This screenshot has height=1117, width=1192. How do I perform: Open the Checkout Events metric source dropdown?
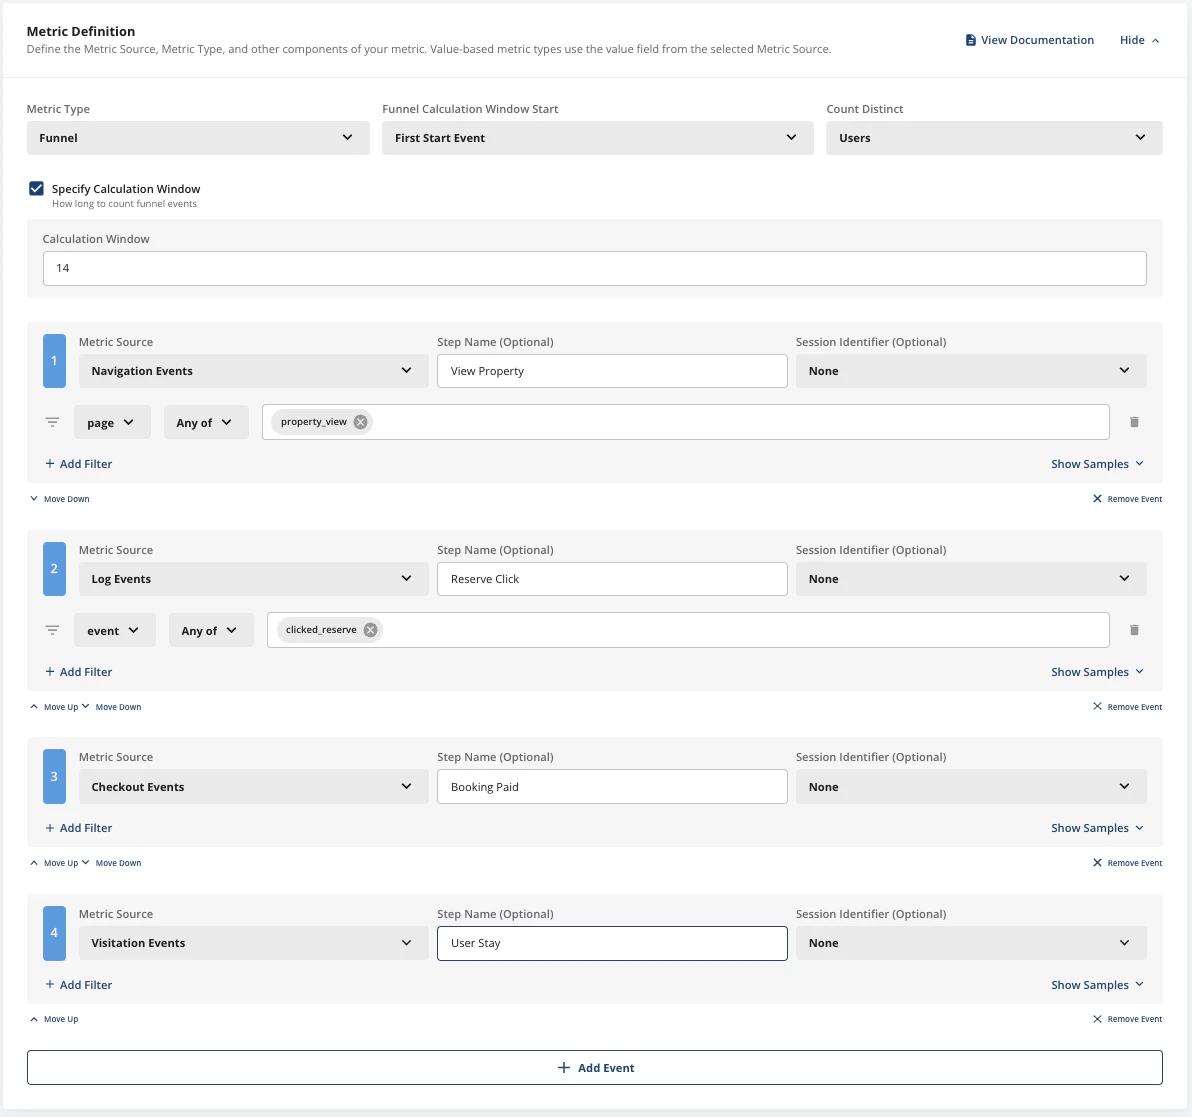click(253, 786)
